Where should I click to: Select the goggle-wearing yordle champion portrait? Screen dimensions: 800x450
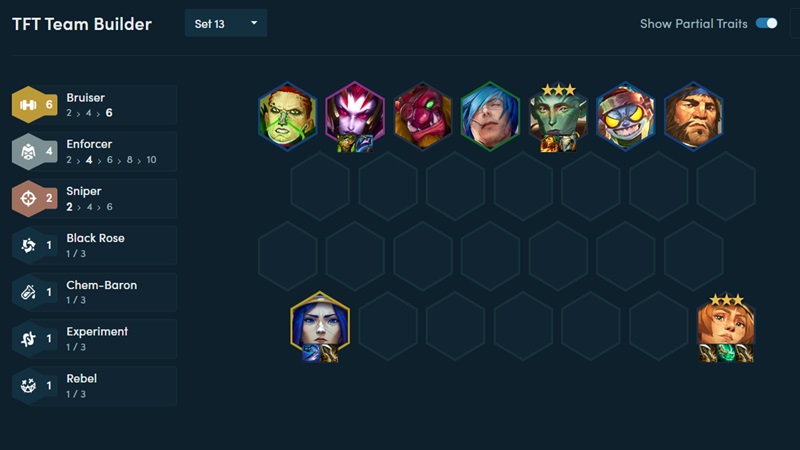click(x=626, y=116)
